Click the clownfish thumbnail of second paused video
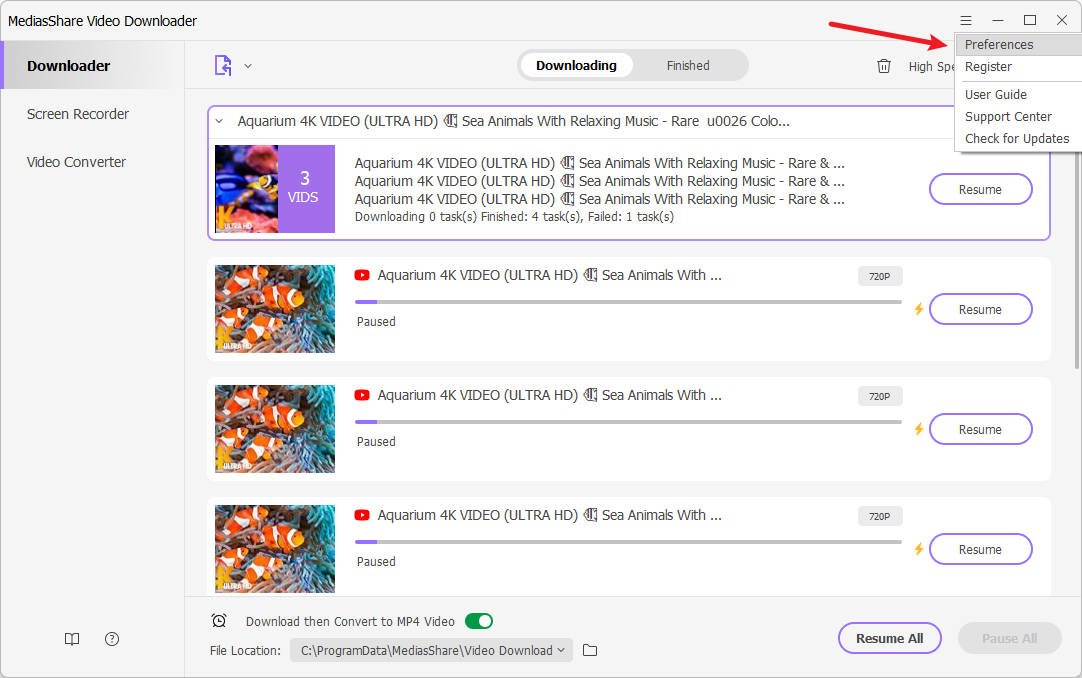The width and height of the screenshot is (1082, 678). [x=275, y=429]
